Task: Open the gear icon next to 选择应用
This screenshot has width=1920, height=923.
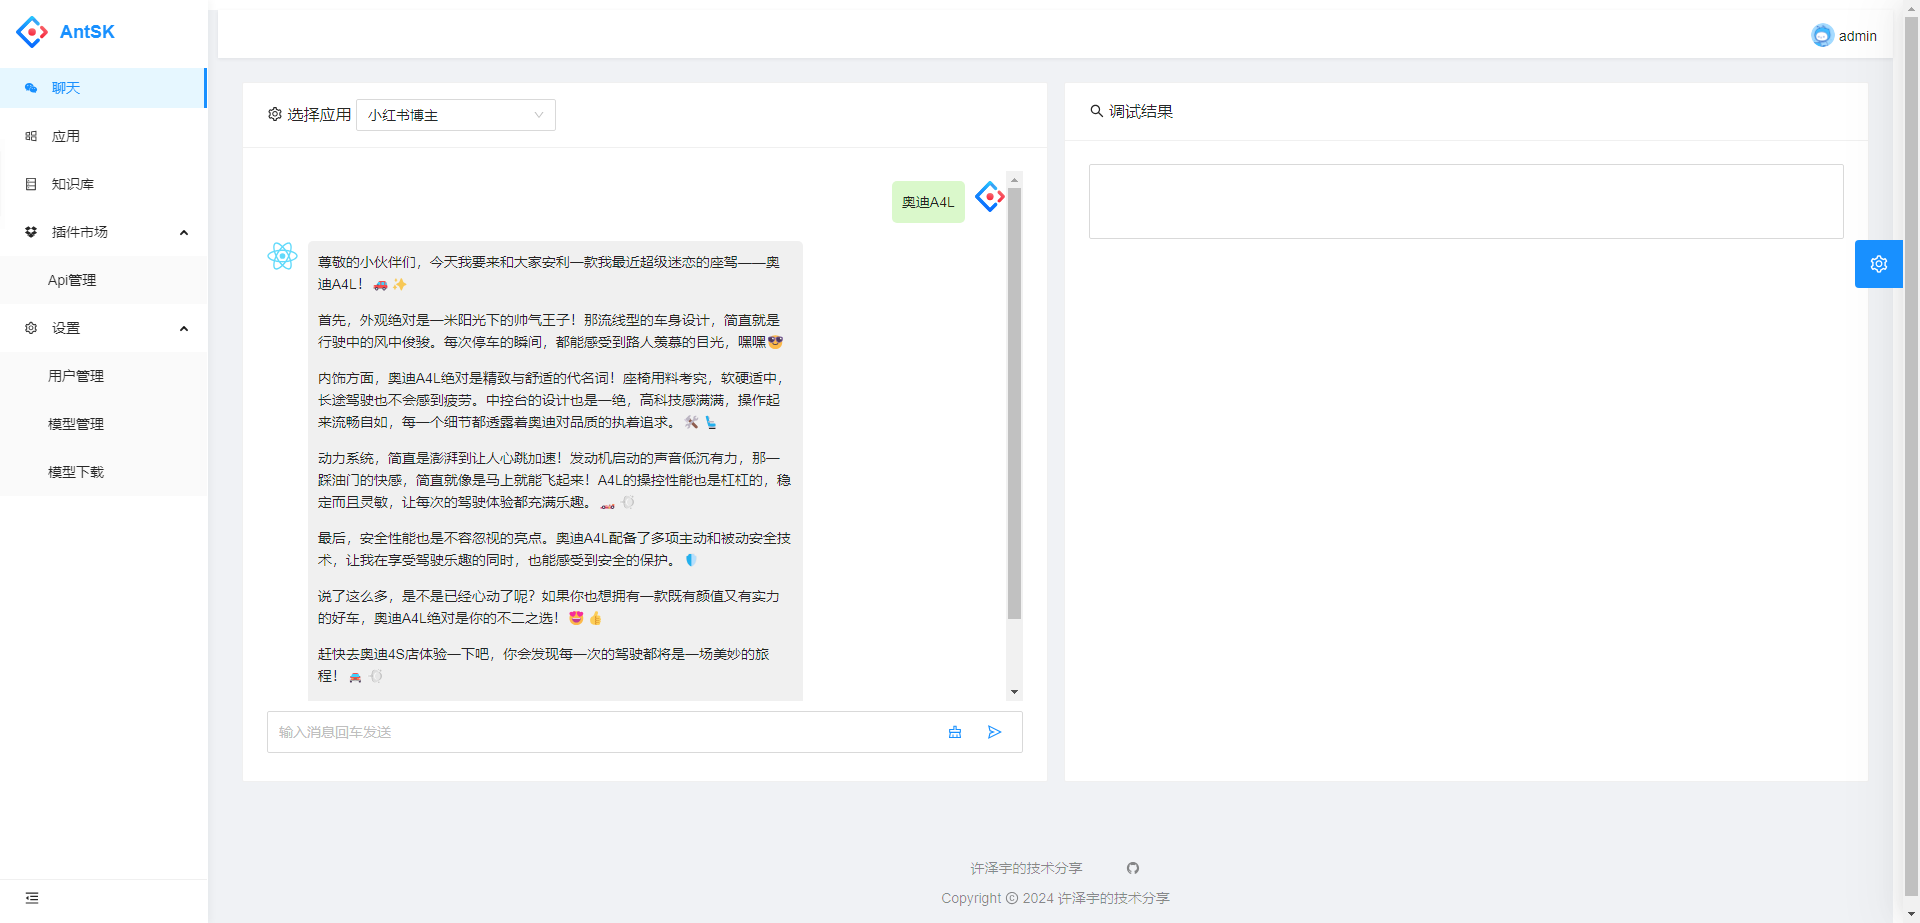Action: pos(274,114)
